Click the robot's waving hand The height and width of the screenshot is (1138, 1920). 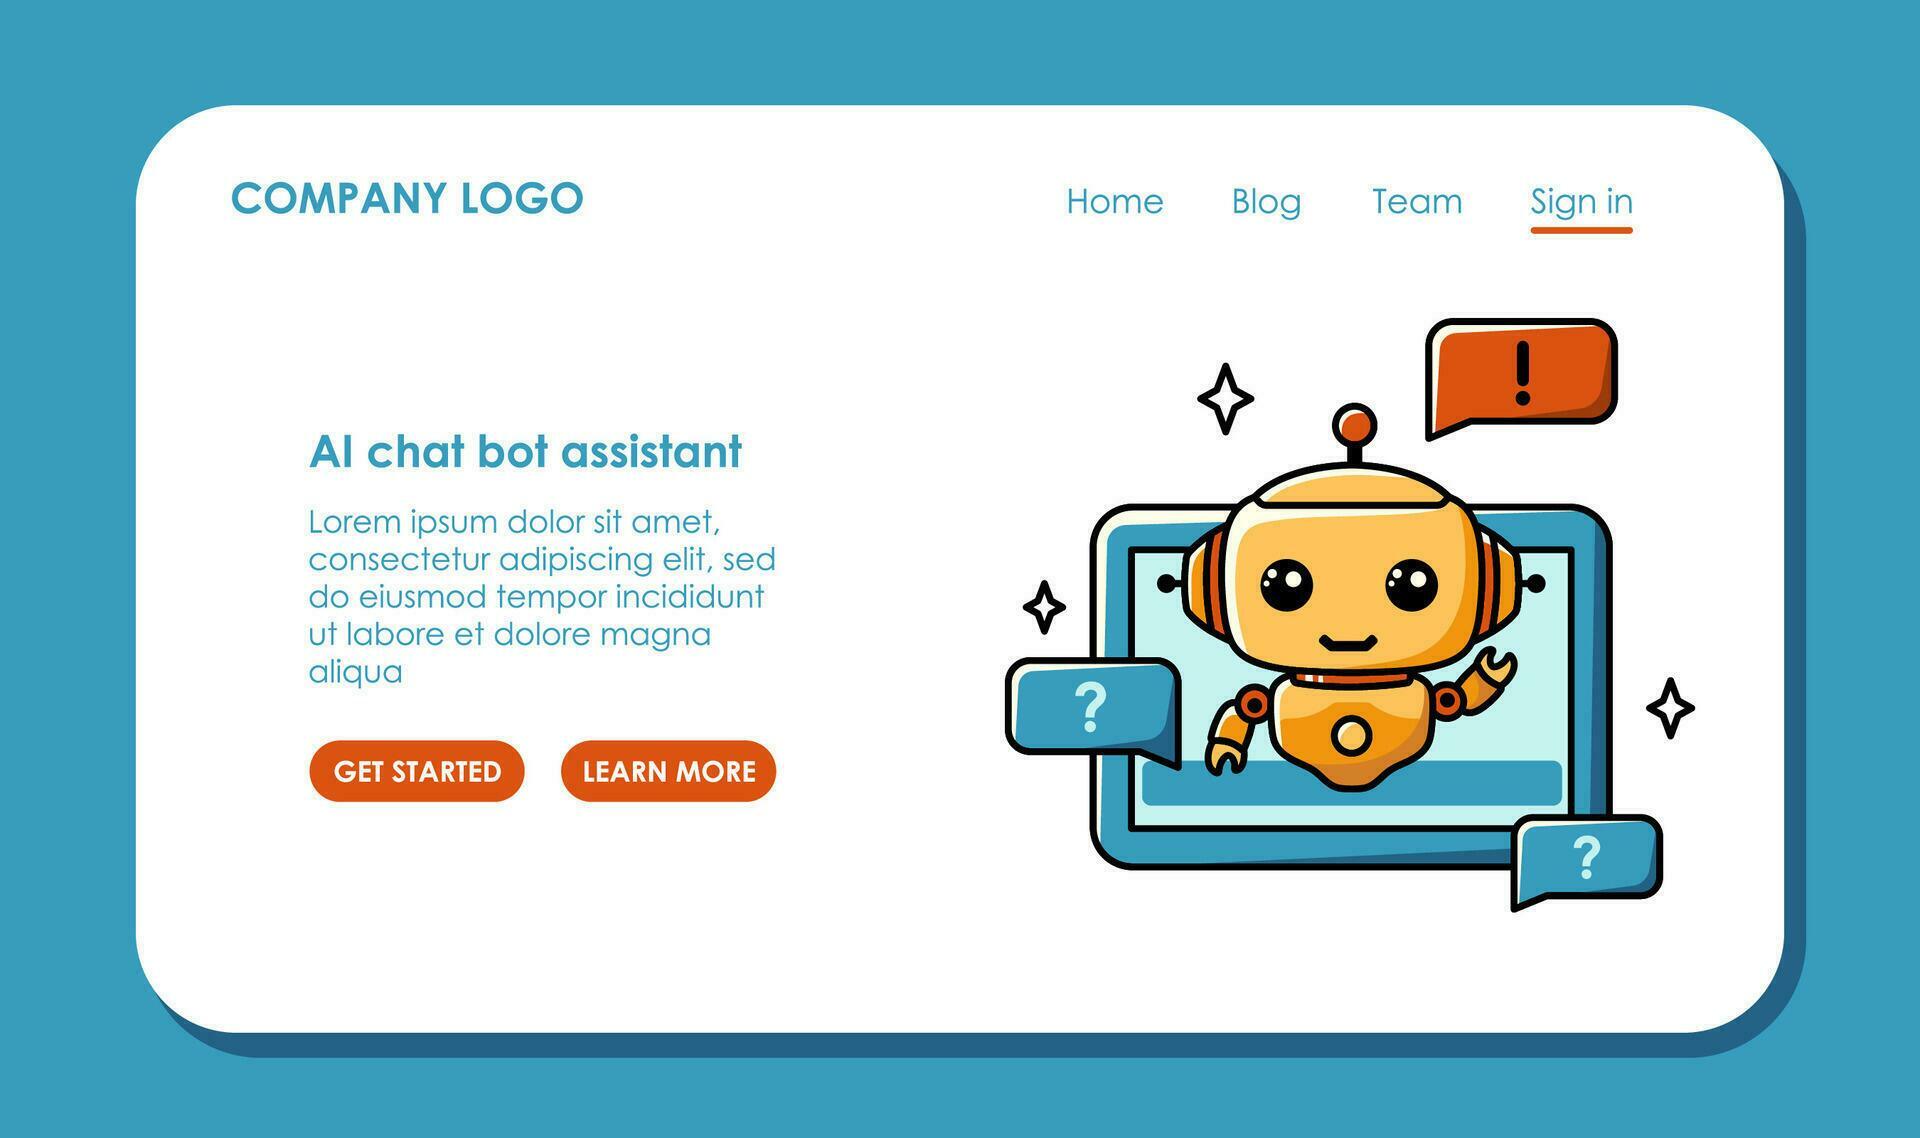click(x=1489, y=673)
